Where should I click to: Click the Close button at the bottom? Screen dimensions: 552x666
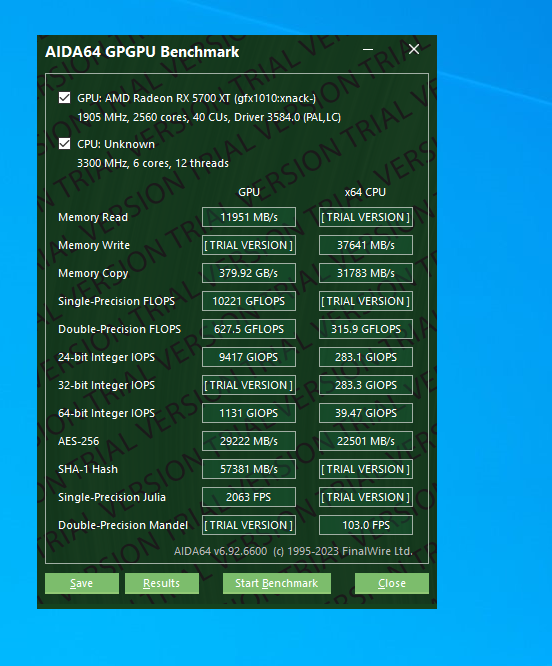[391, 583]
